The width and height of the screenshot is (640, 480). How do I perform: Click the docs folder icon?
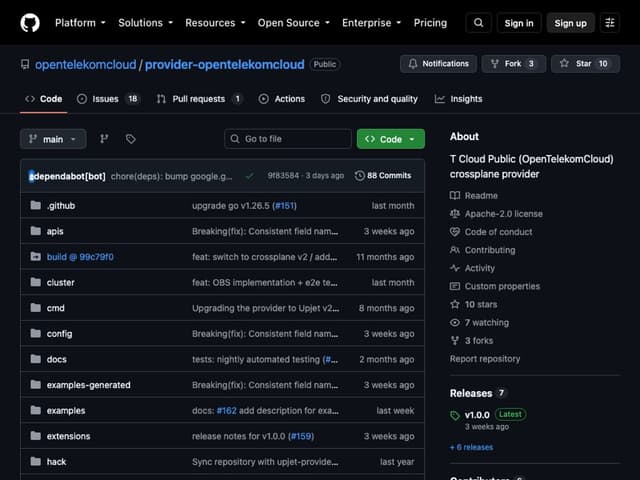pyautogui.click(x=36, y=359)
